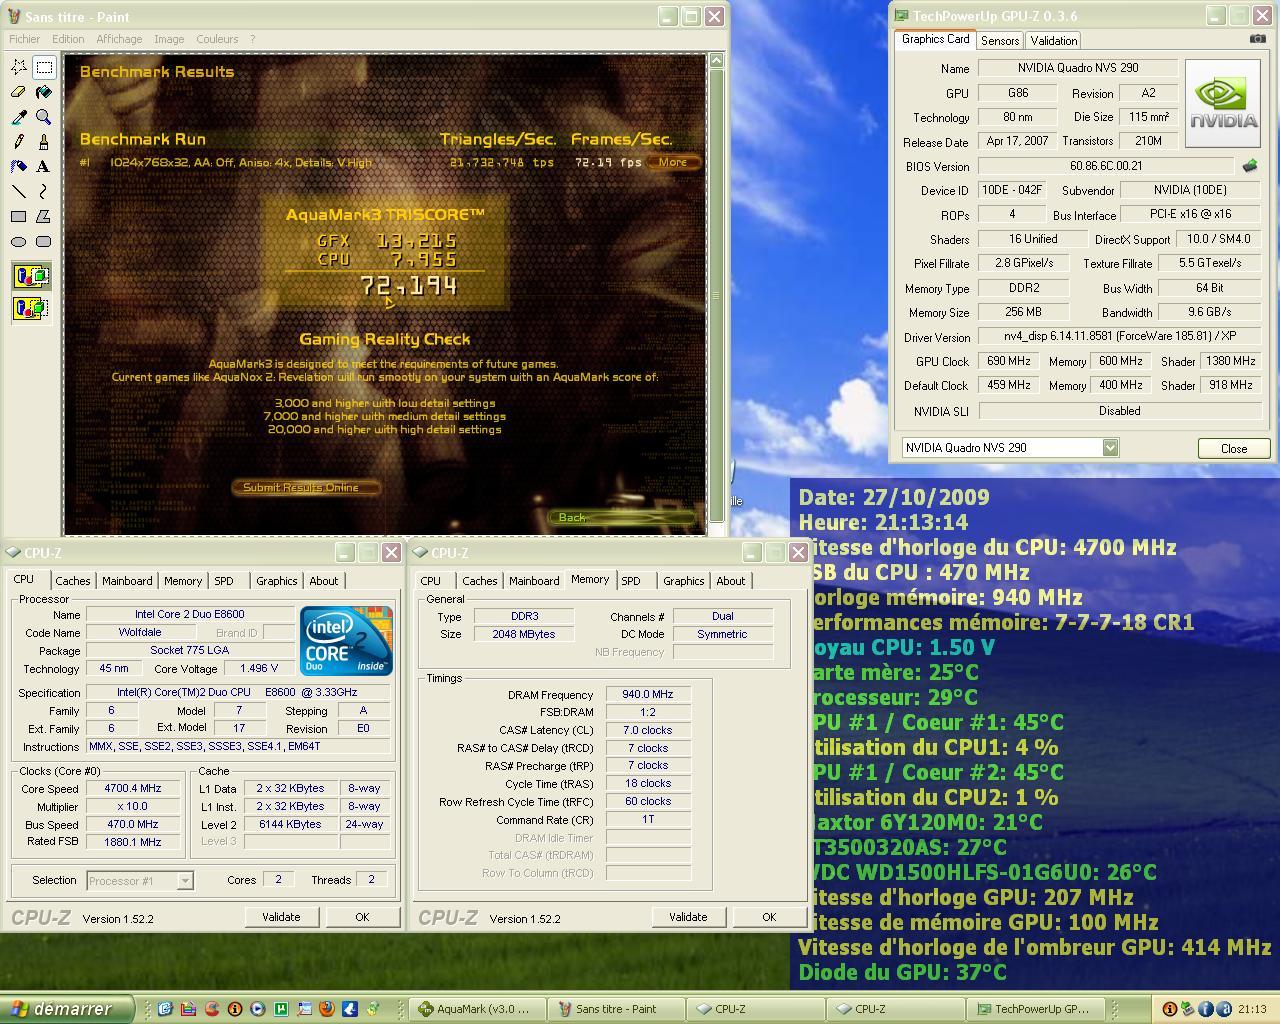Select the Pick Color eyedropper tool
The height and width of the screenshot is (1024, 1280).
[19, 117]
